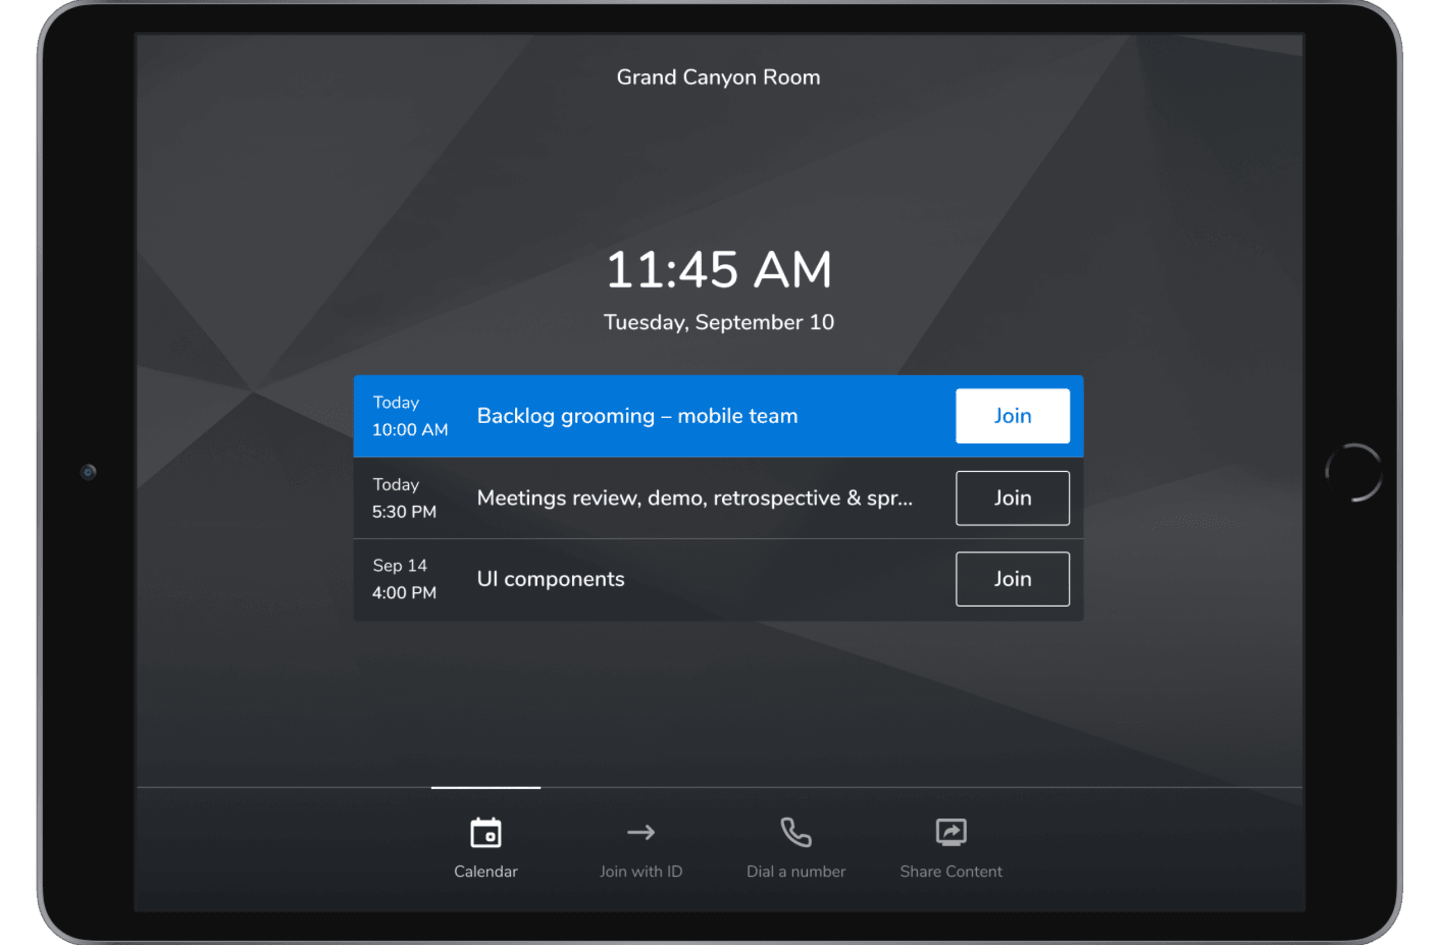Join the UI components meeting
This screenshot has width=1440, height=945.
[1012, 579]
